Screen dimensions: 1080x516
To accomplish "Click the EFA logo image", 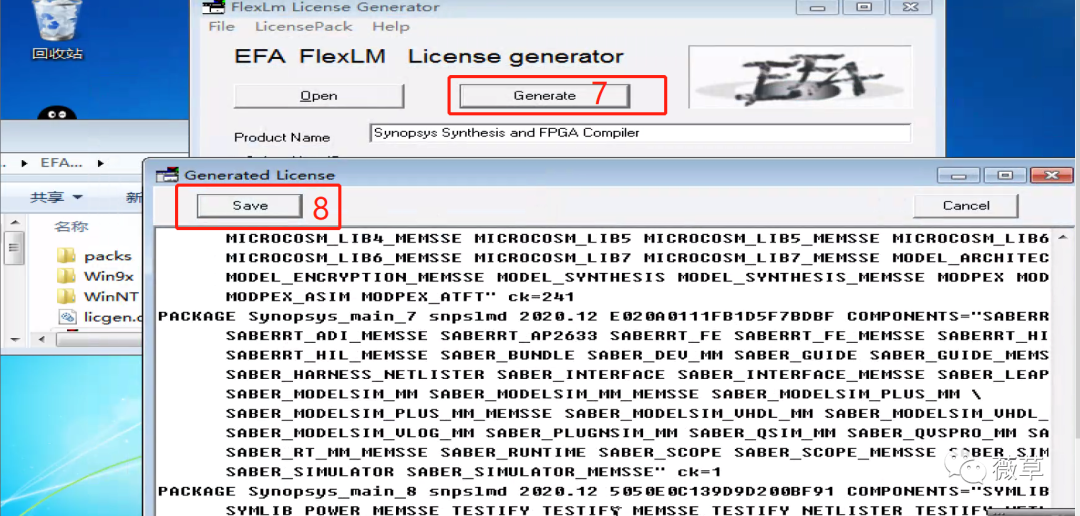I will pos(800,76).
